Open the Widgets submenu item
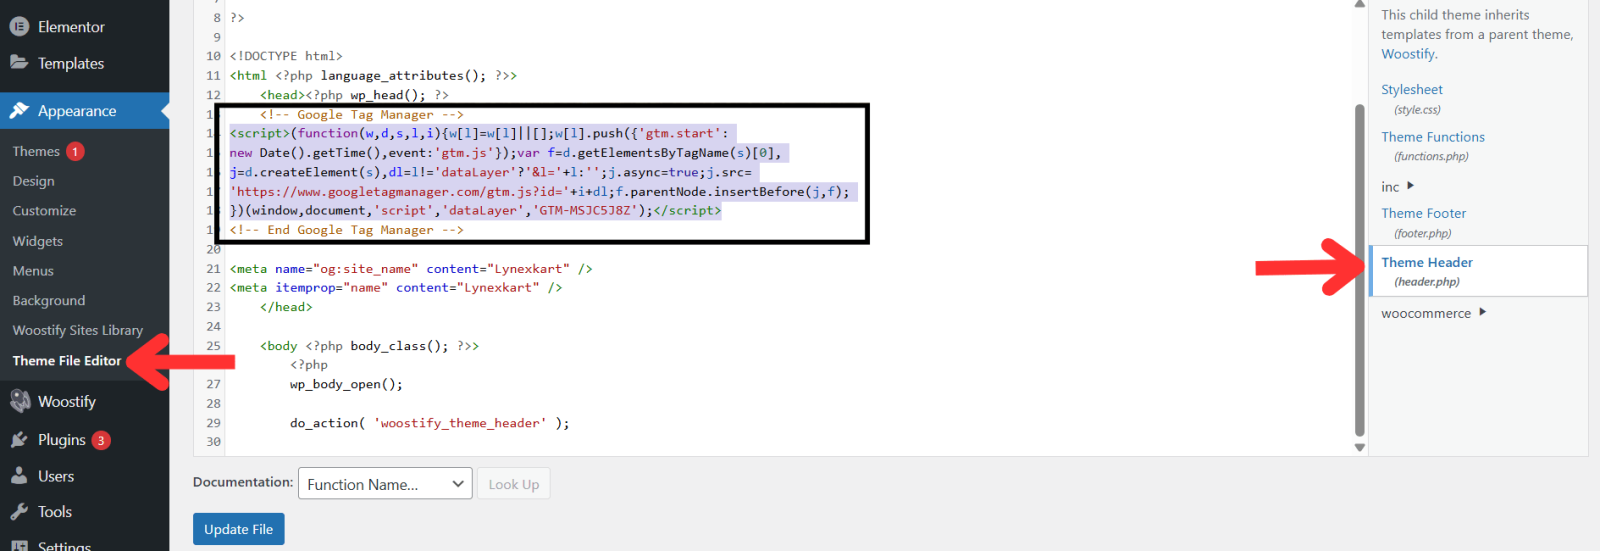1600x551 pixels. tap(37, 241)
